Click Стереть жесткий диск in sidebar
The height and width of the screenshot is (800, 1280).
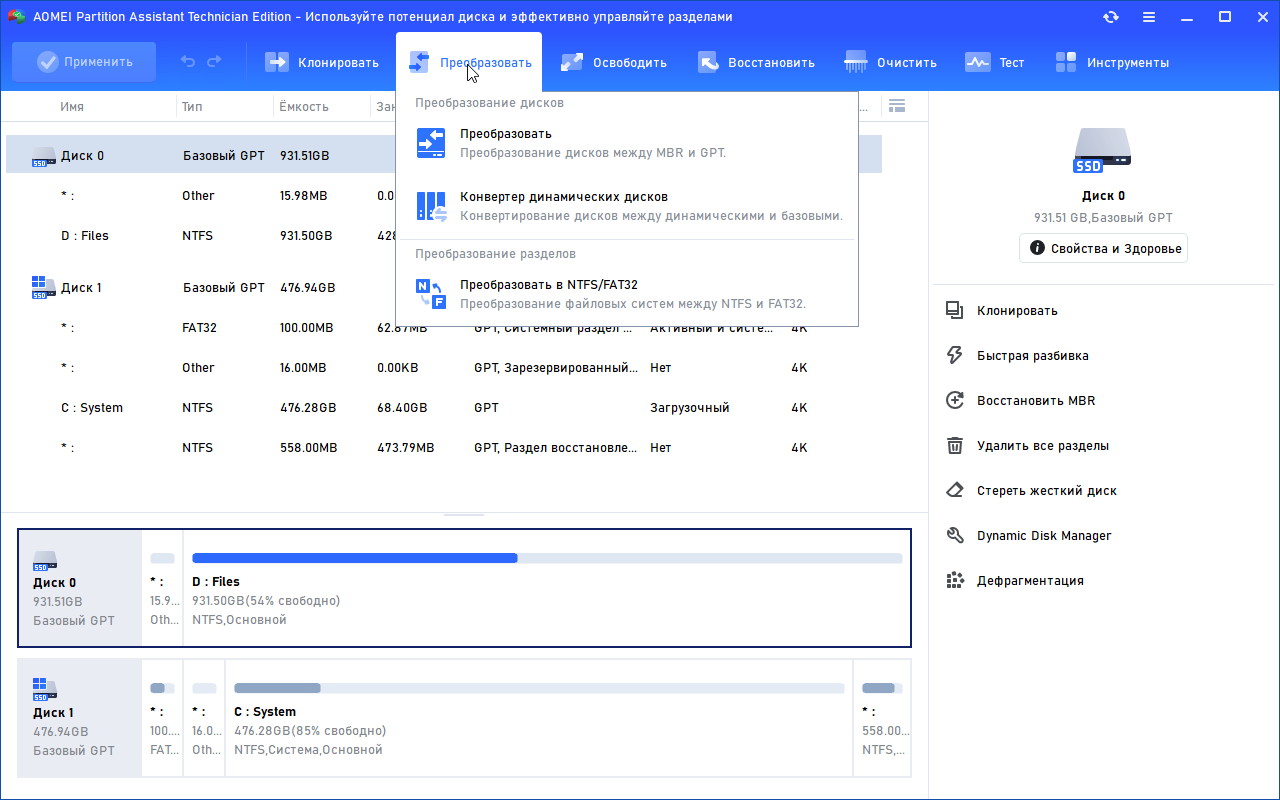1047,490
